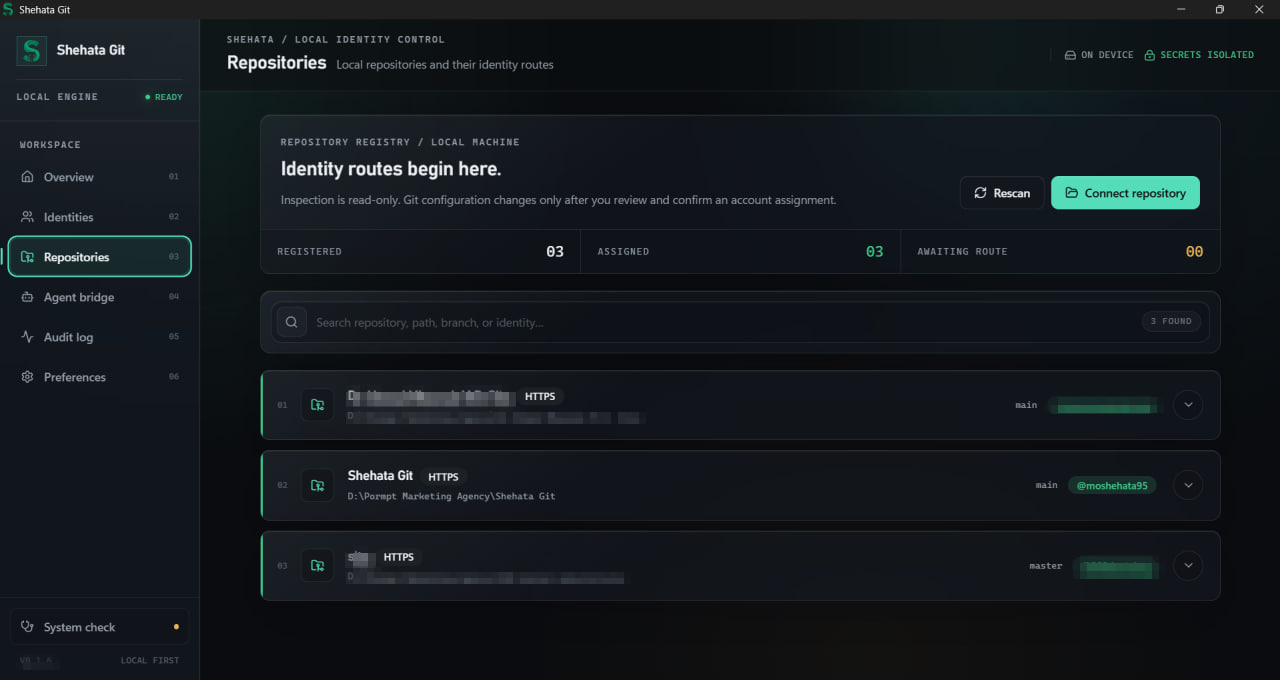Click the Identities people icon

(x=27, y=217)
